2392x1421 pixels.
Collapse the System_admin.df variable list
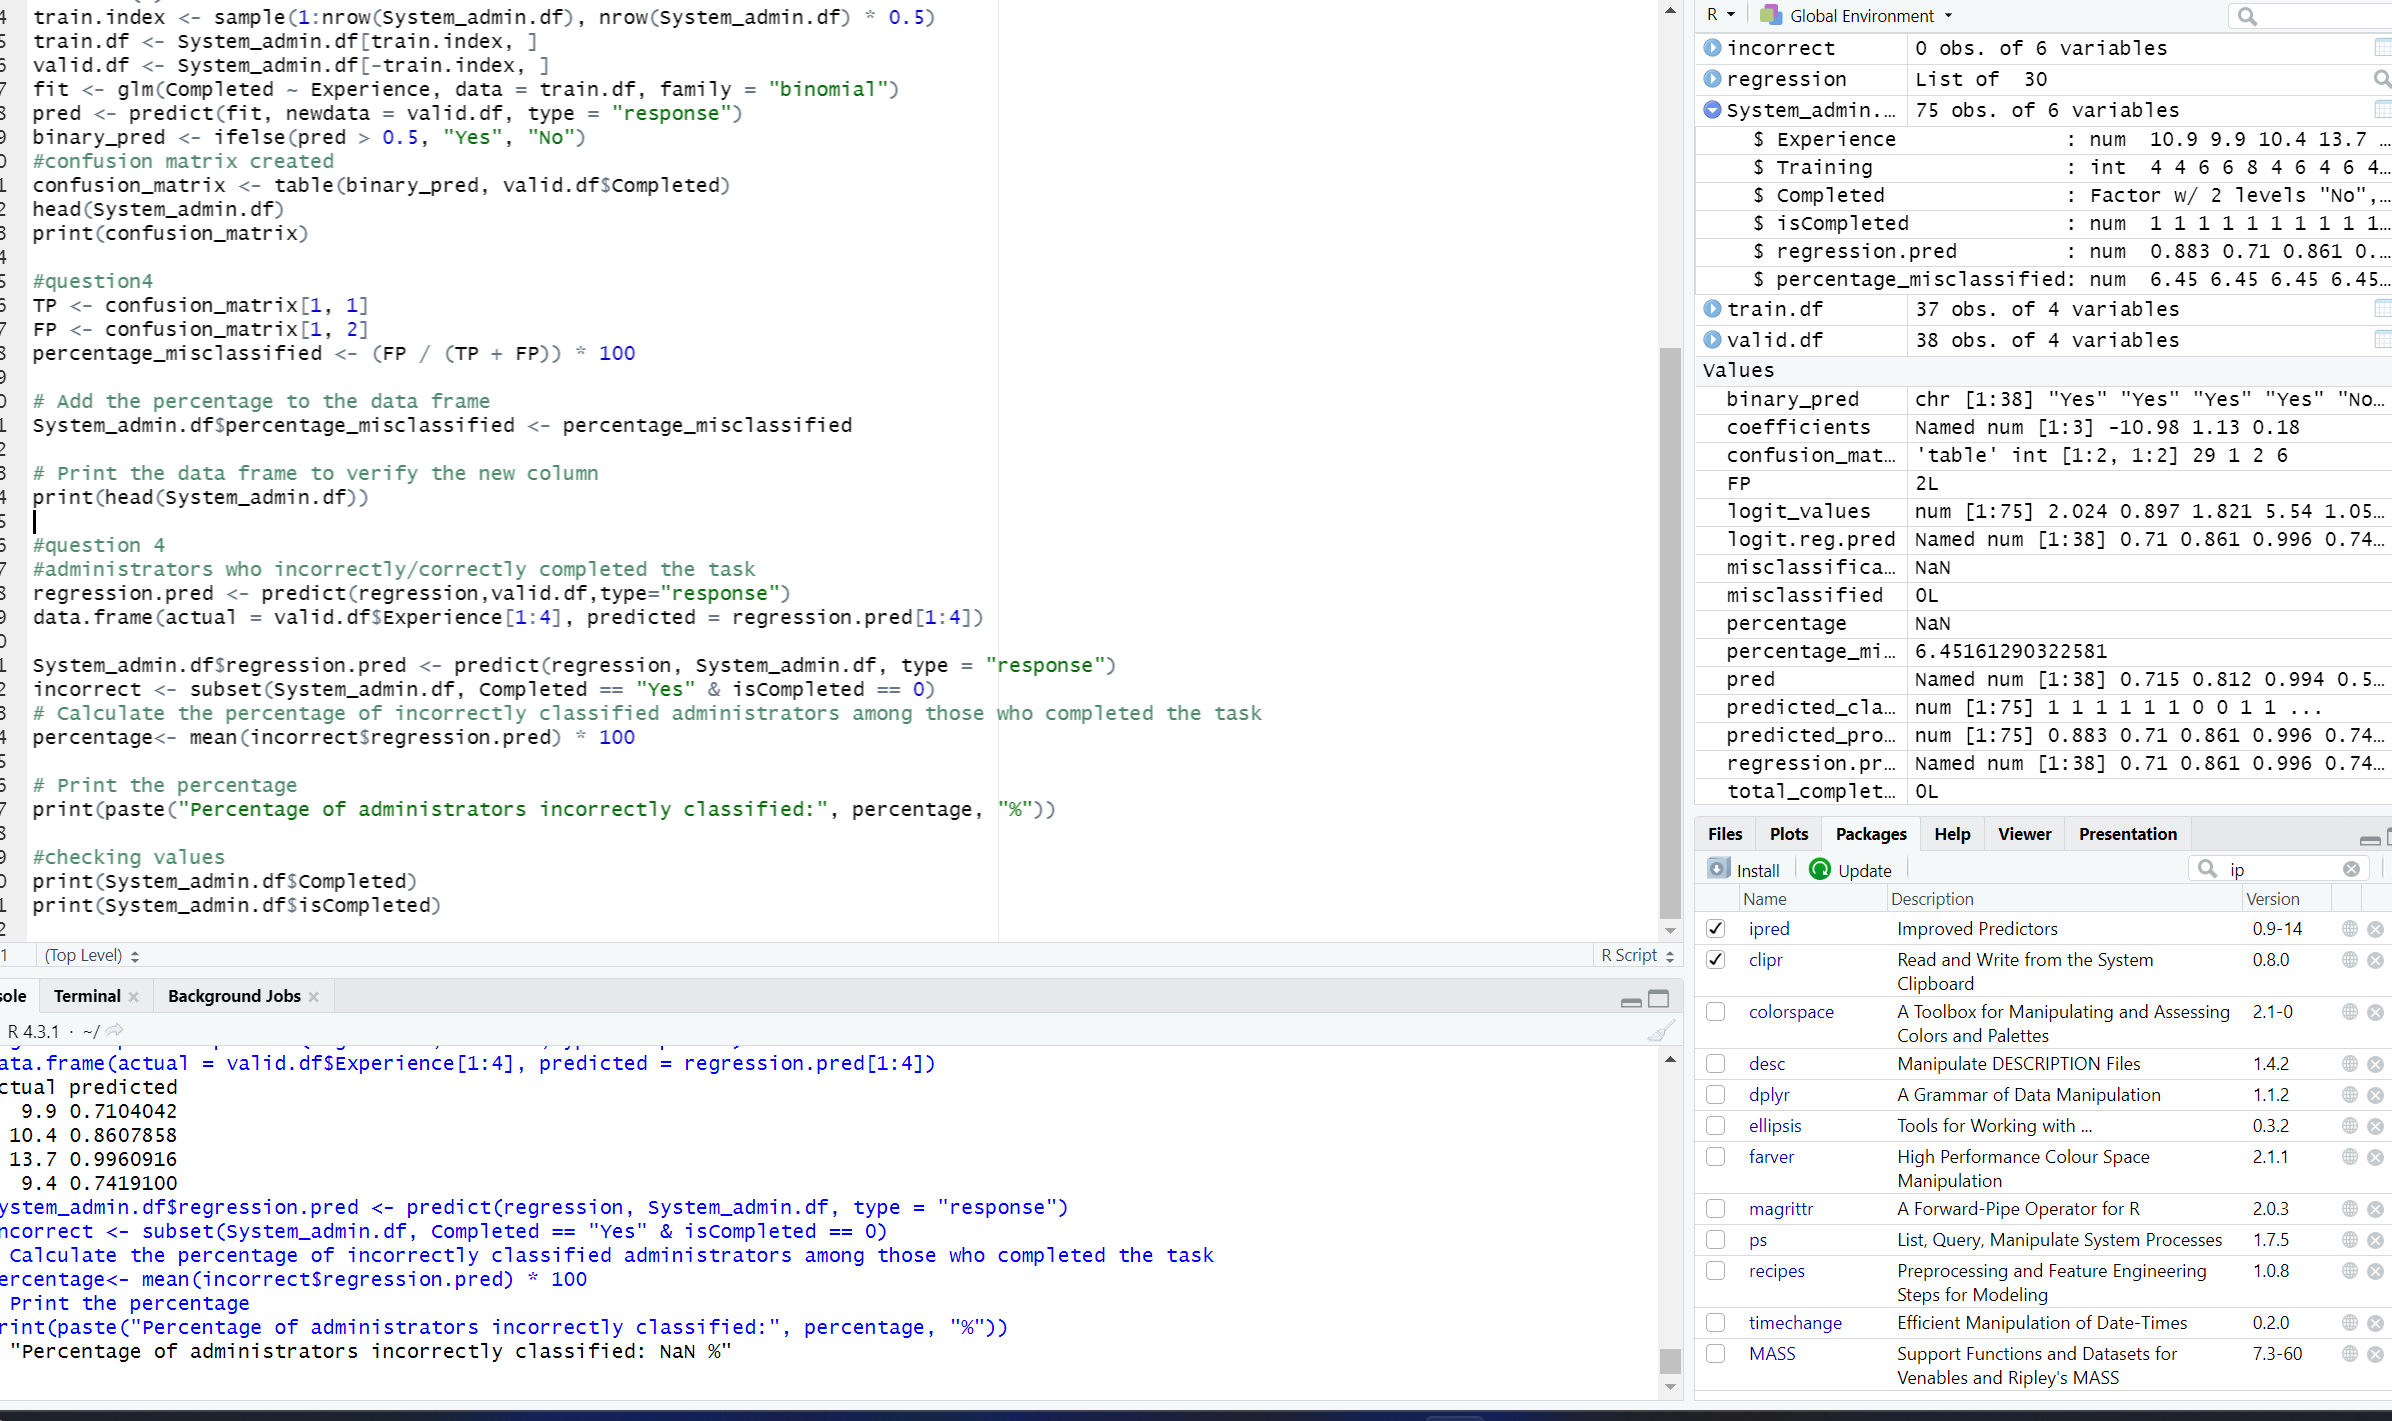point(1712,110)
